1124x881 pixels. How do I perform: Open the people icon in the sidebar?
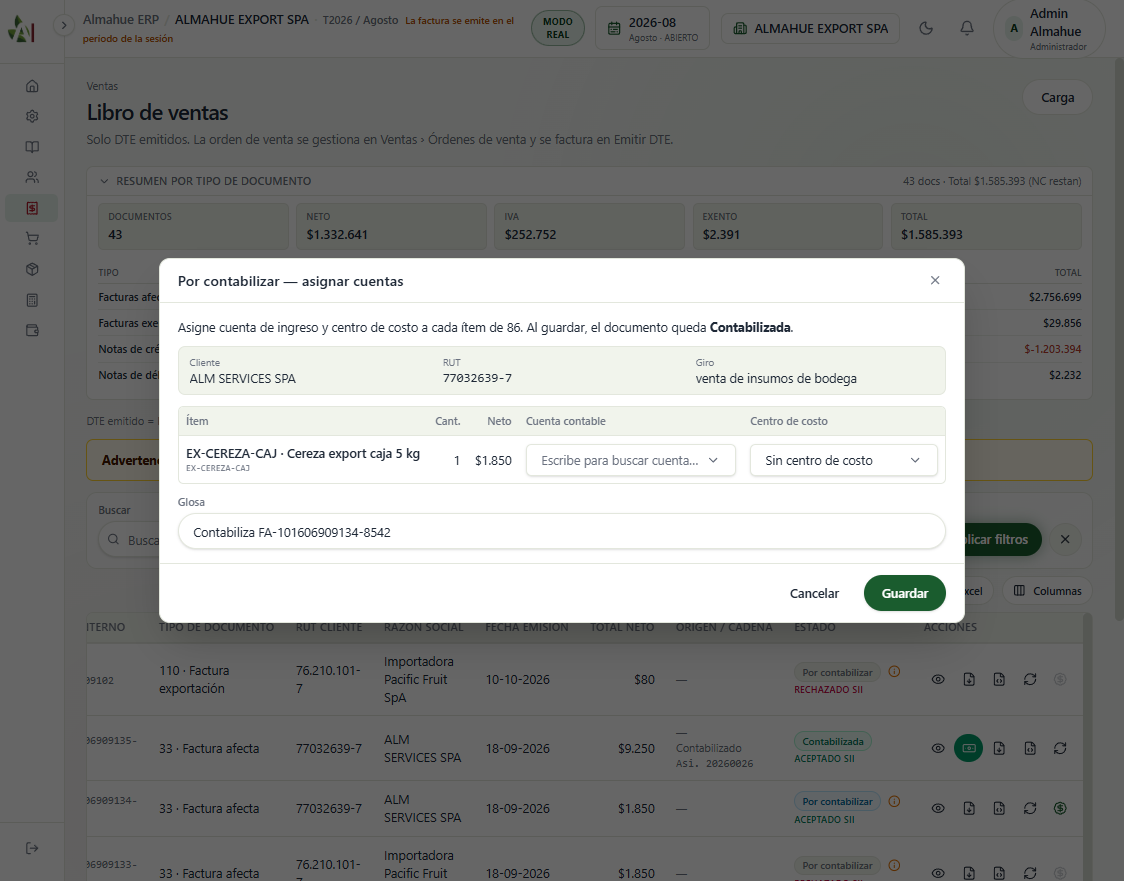tap(32, 177)
